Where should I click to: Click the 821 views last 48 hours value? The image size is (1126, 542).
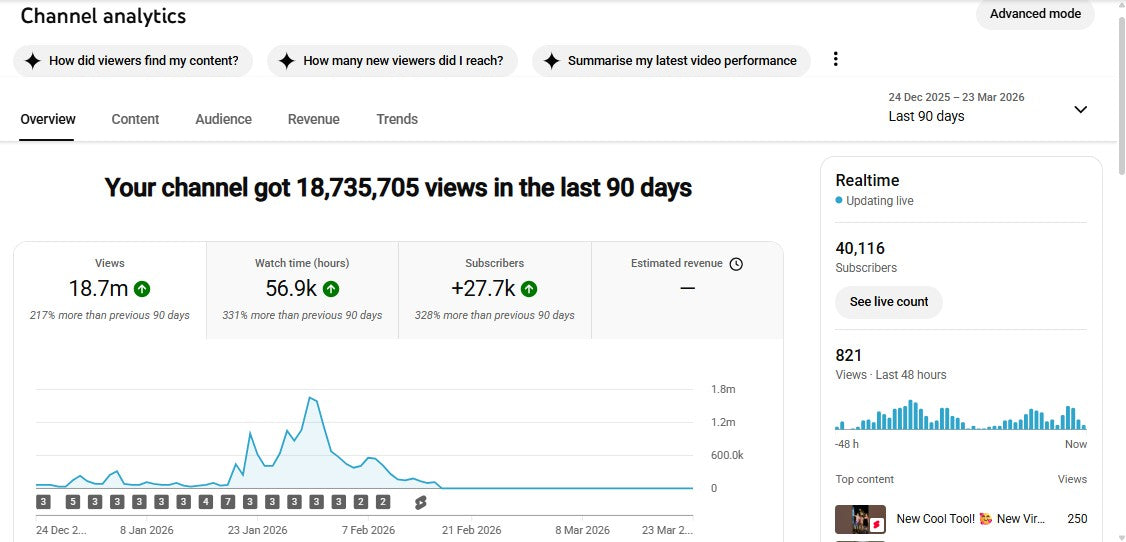pyautogui.click(x=849, y=355)
